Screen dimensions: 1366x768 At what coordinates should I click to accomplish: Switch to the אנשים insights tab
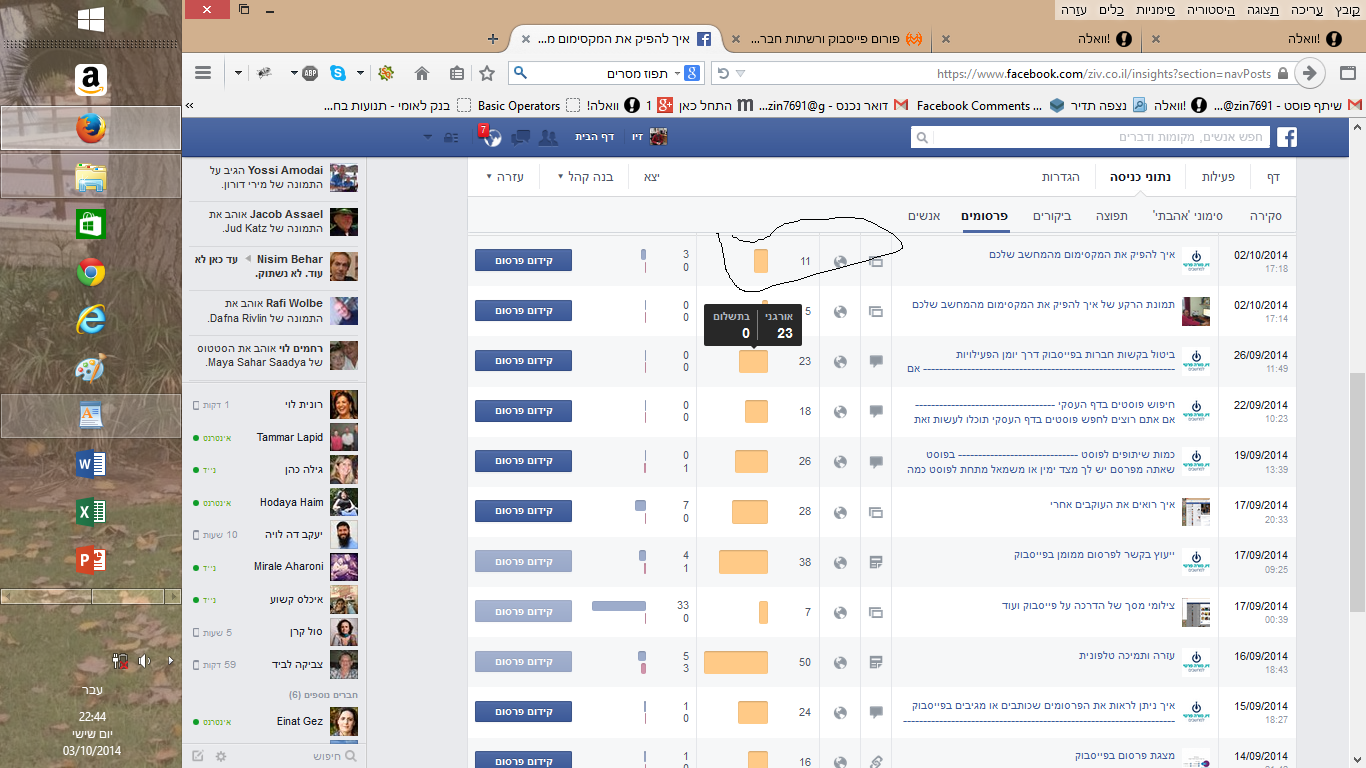(924, 216)
